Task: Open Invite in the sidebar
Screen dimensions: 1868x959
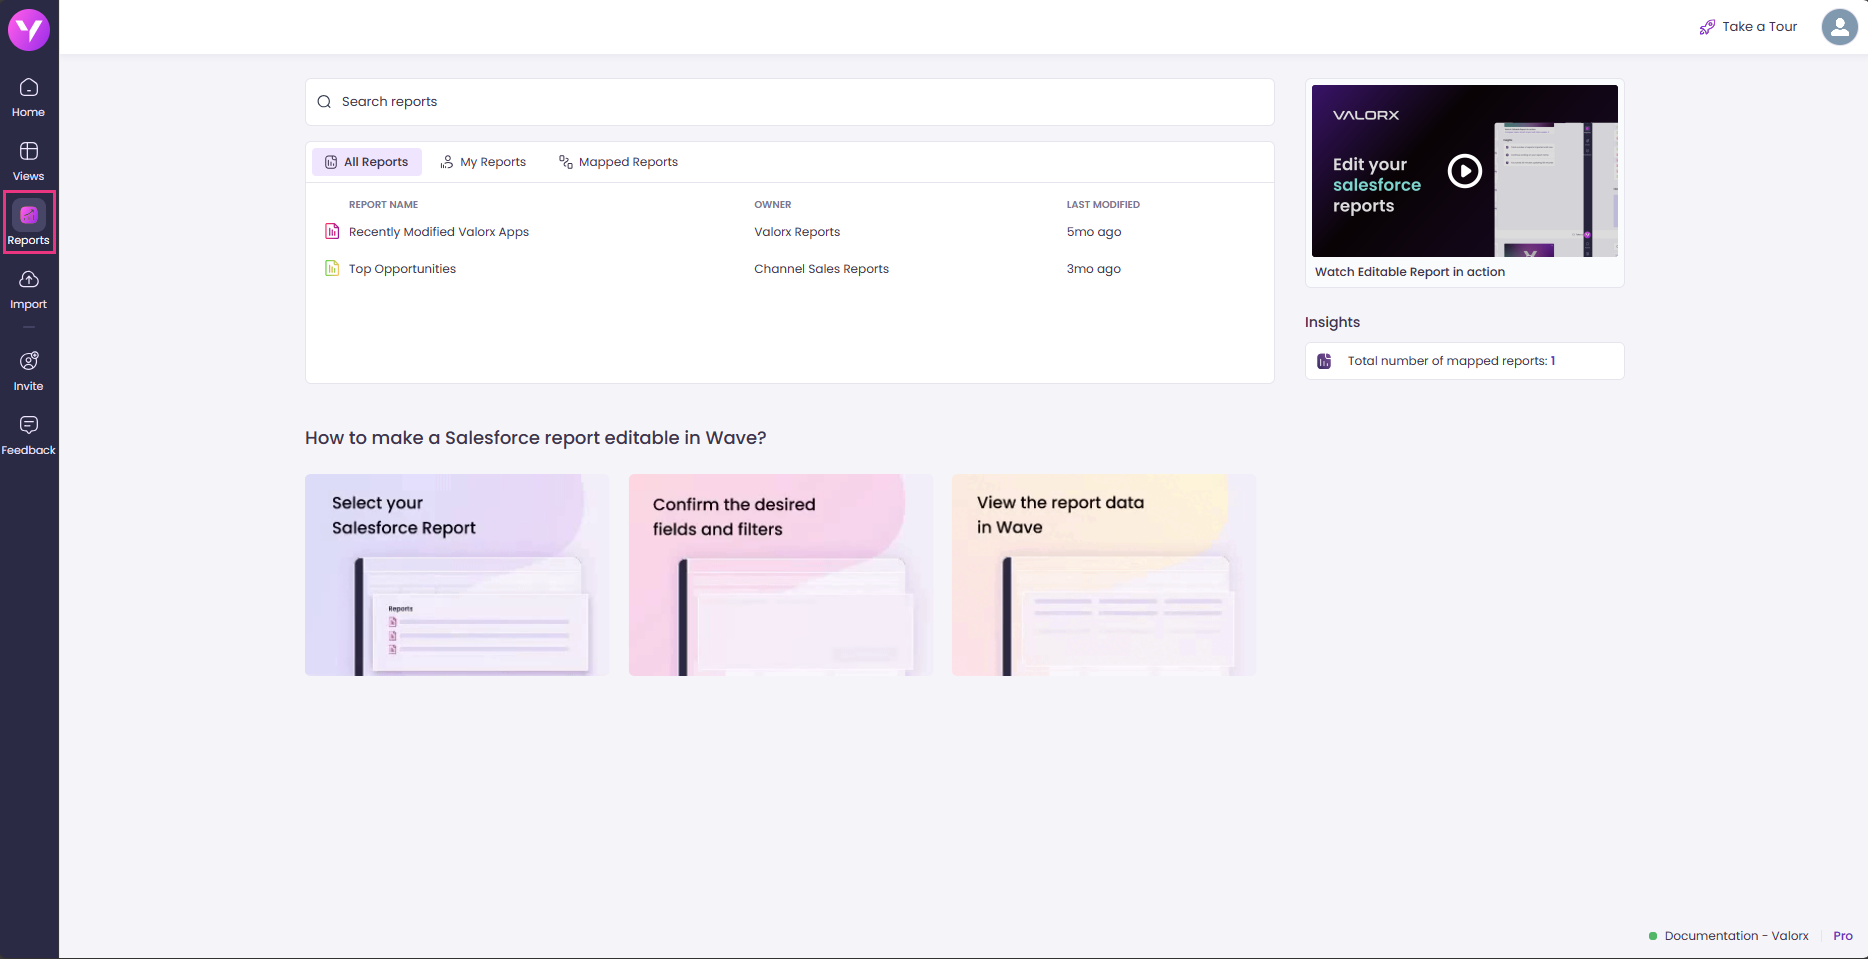Action: 29,372
